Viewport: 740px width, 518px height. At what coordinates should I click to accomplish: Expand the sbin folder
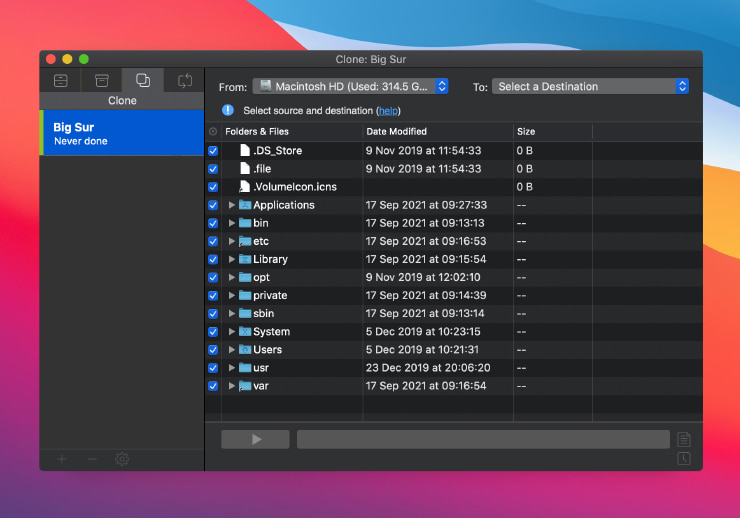pyautogui.click(x=232, y=313)
